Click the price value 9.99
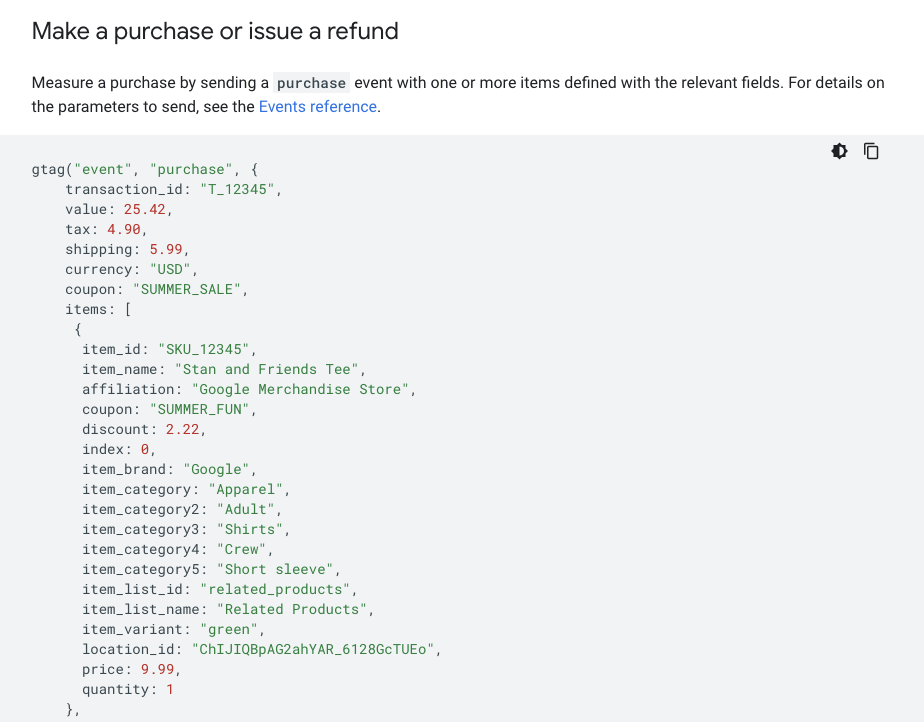This screenshot has height=722, width=924. click(x=157, y=669)
